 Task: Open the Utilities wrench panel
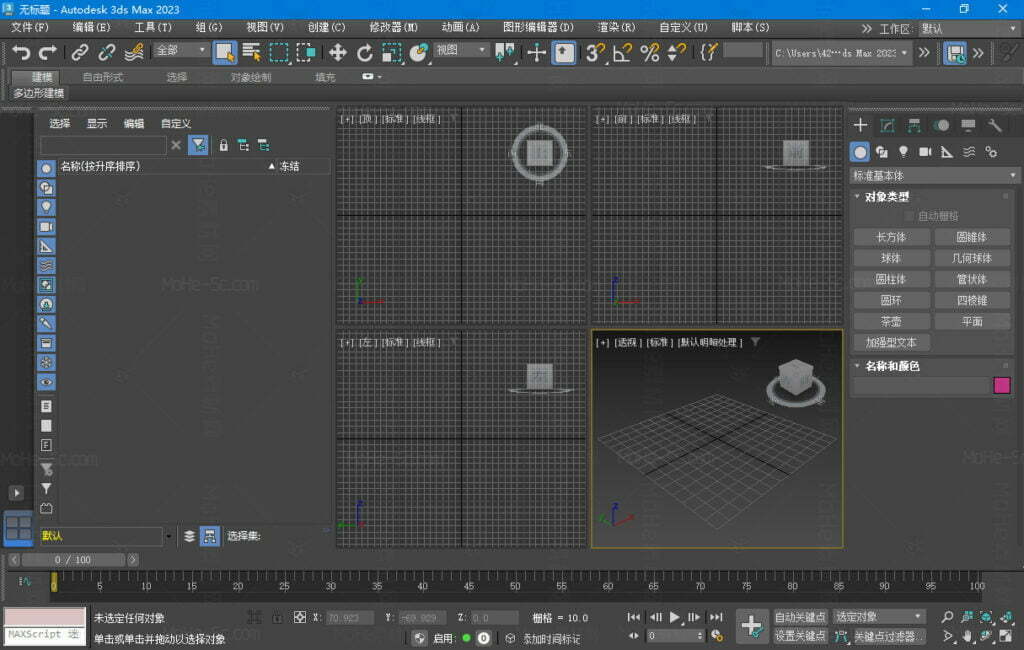pos(995,125)
